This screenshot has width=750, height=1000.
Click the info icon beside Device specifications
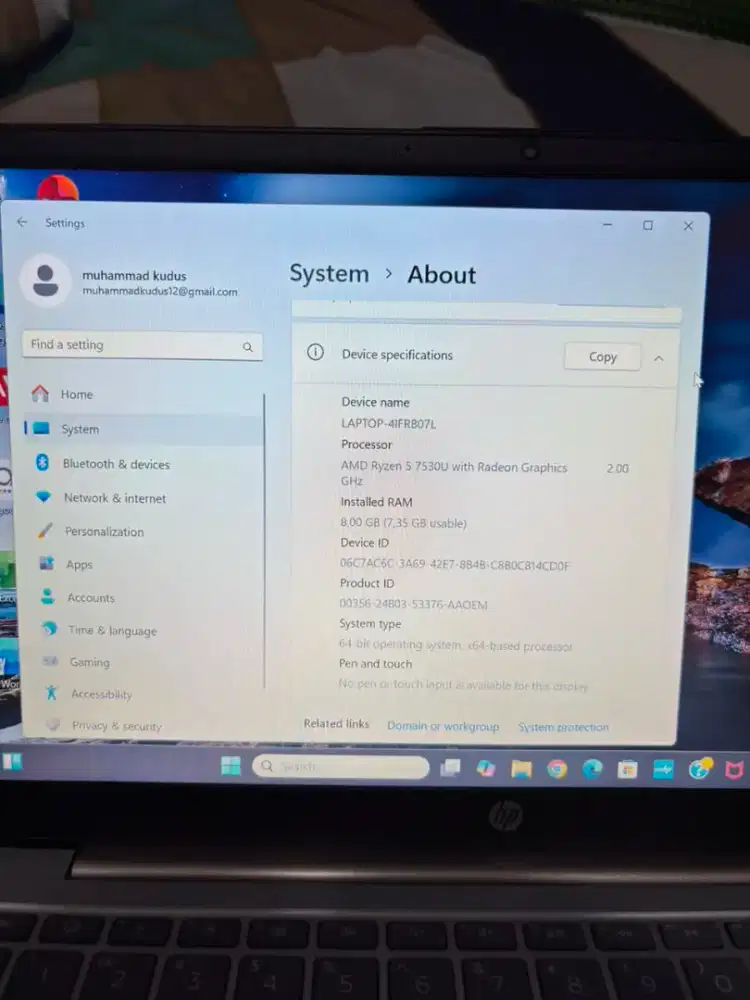(315, 352)
